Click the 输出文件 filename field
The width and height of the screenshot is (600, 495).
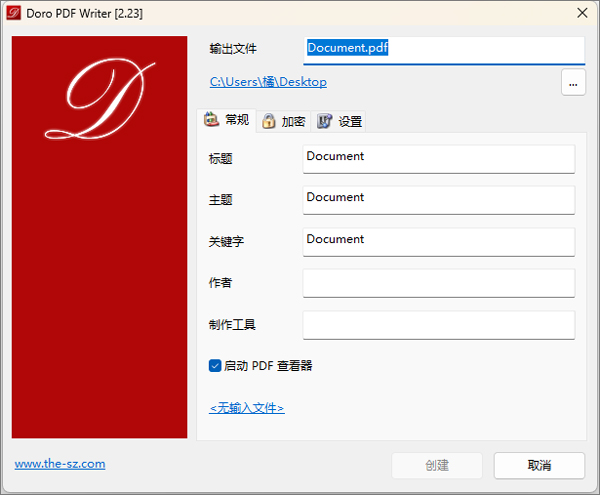444,50
